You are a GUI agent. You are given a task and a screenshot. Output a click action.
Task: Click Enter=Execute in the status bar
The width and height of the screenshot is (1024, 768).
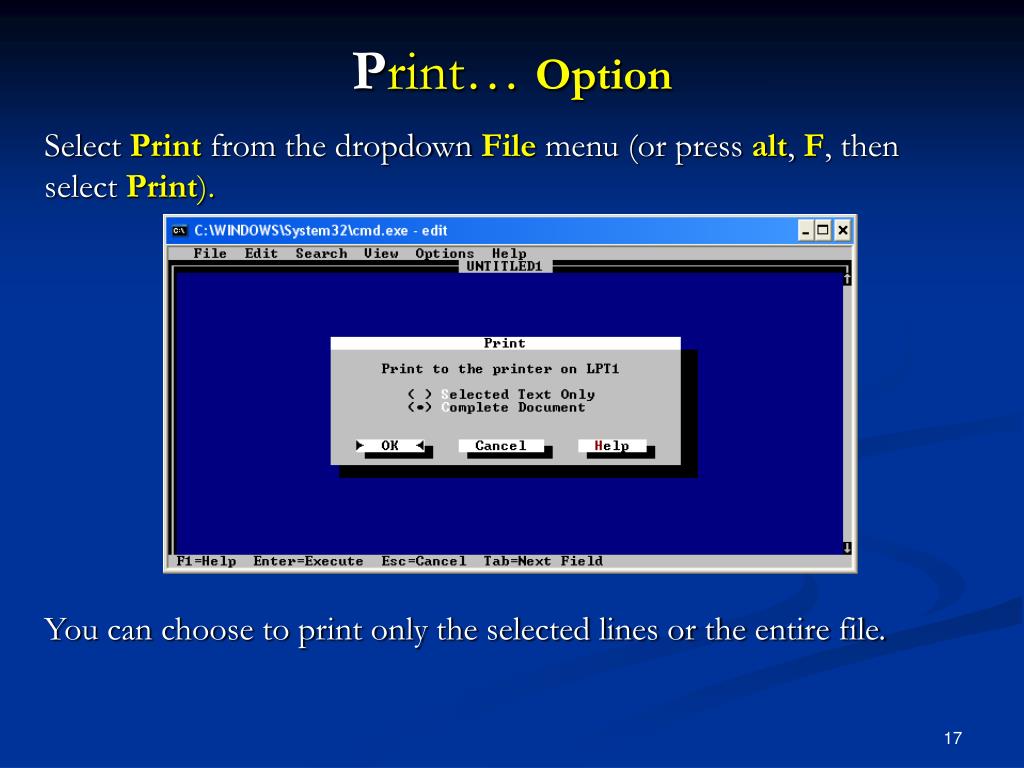tap(308, 561)
